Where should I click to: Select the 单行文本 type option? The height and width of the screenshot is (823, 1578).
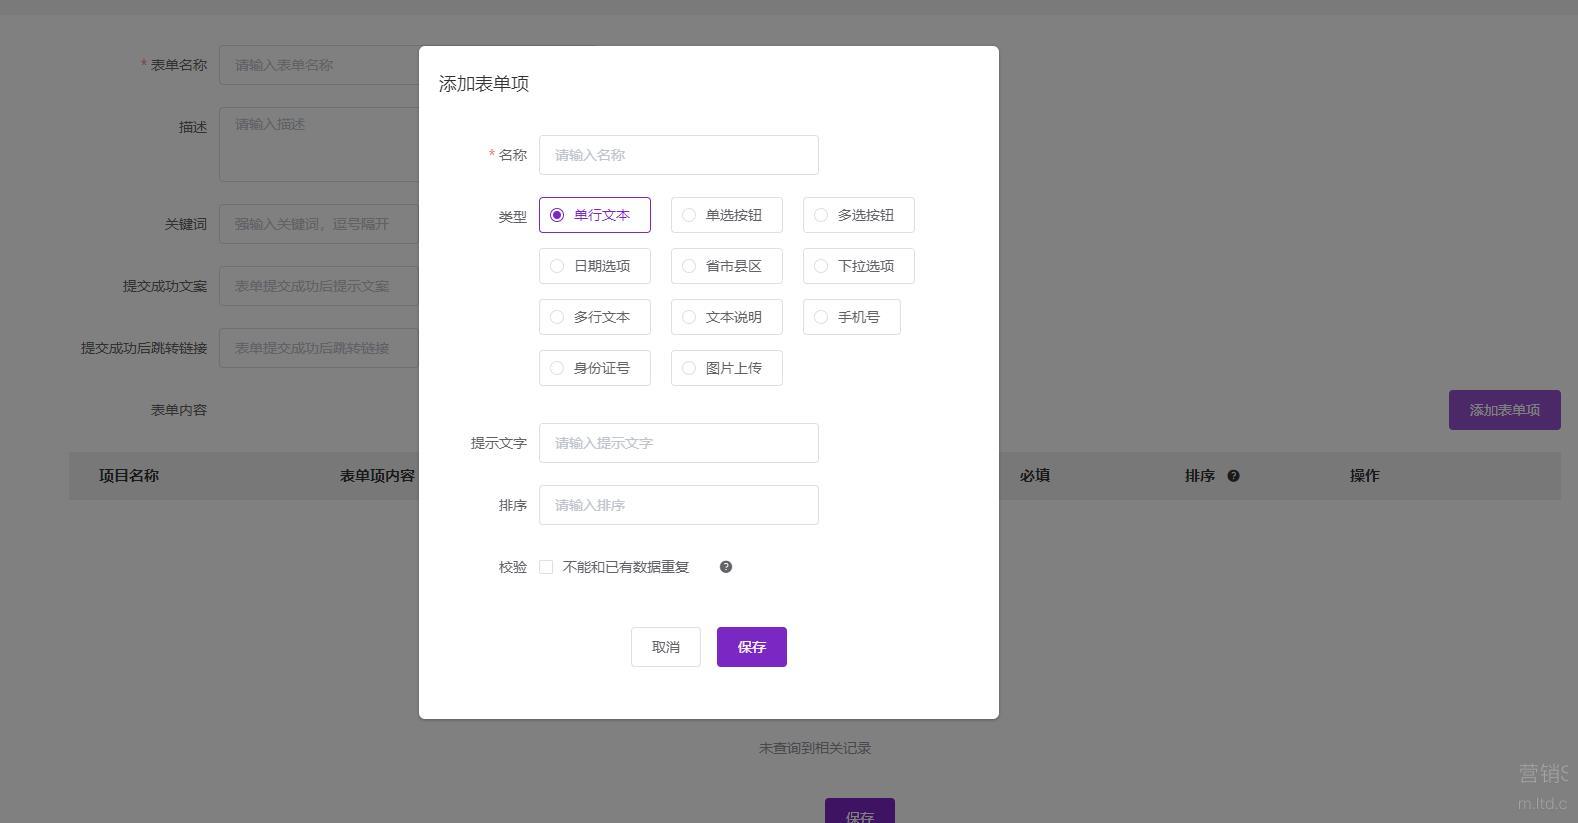[595, 215]
